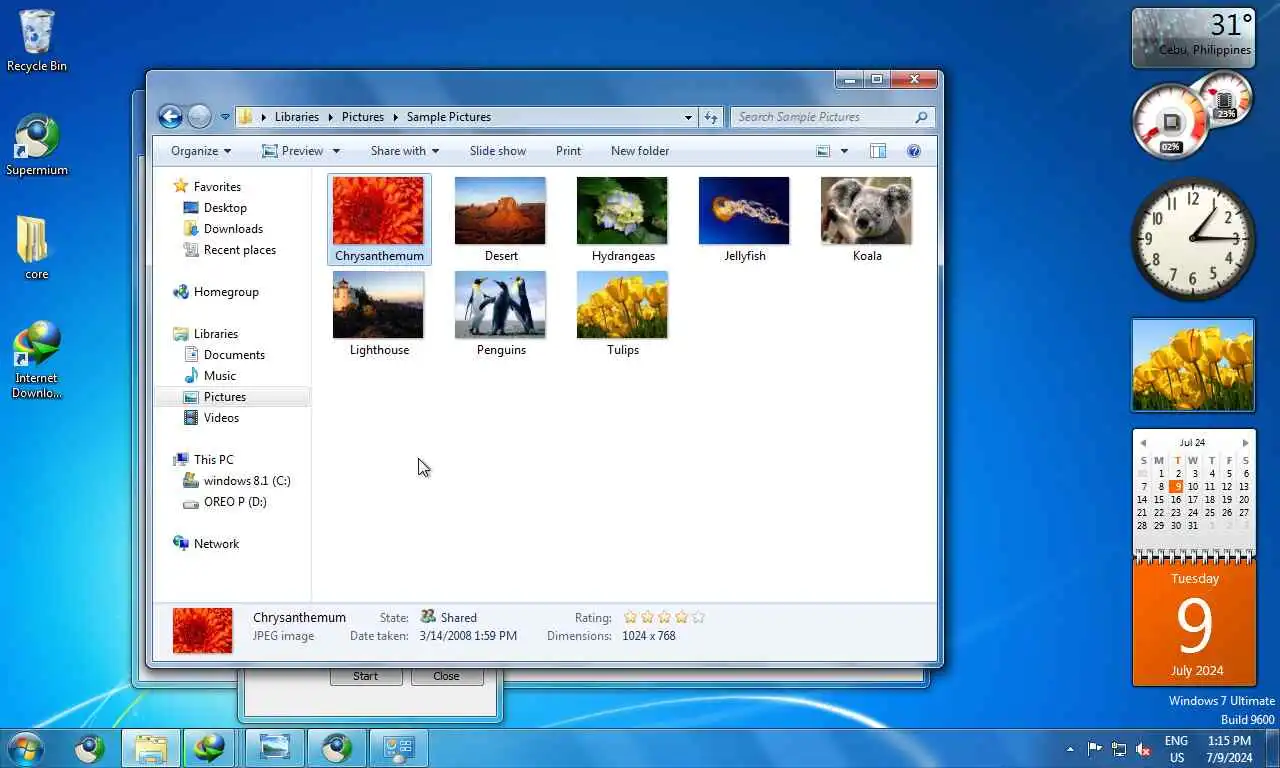Open the view options dropdown arrow
Image resolution: width=1280 pixels, height=768 pixels.
coord(844,151)
